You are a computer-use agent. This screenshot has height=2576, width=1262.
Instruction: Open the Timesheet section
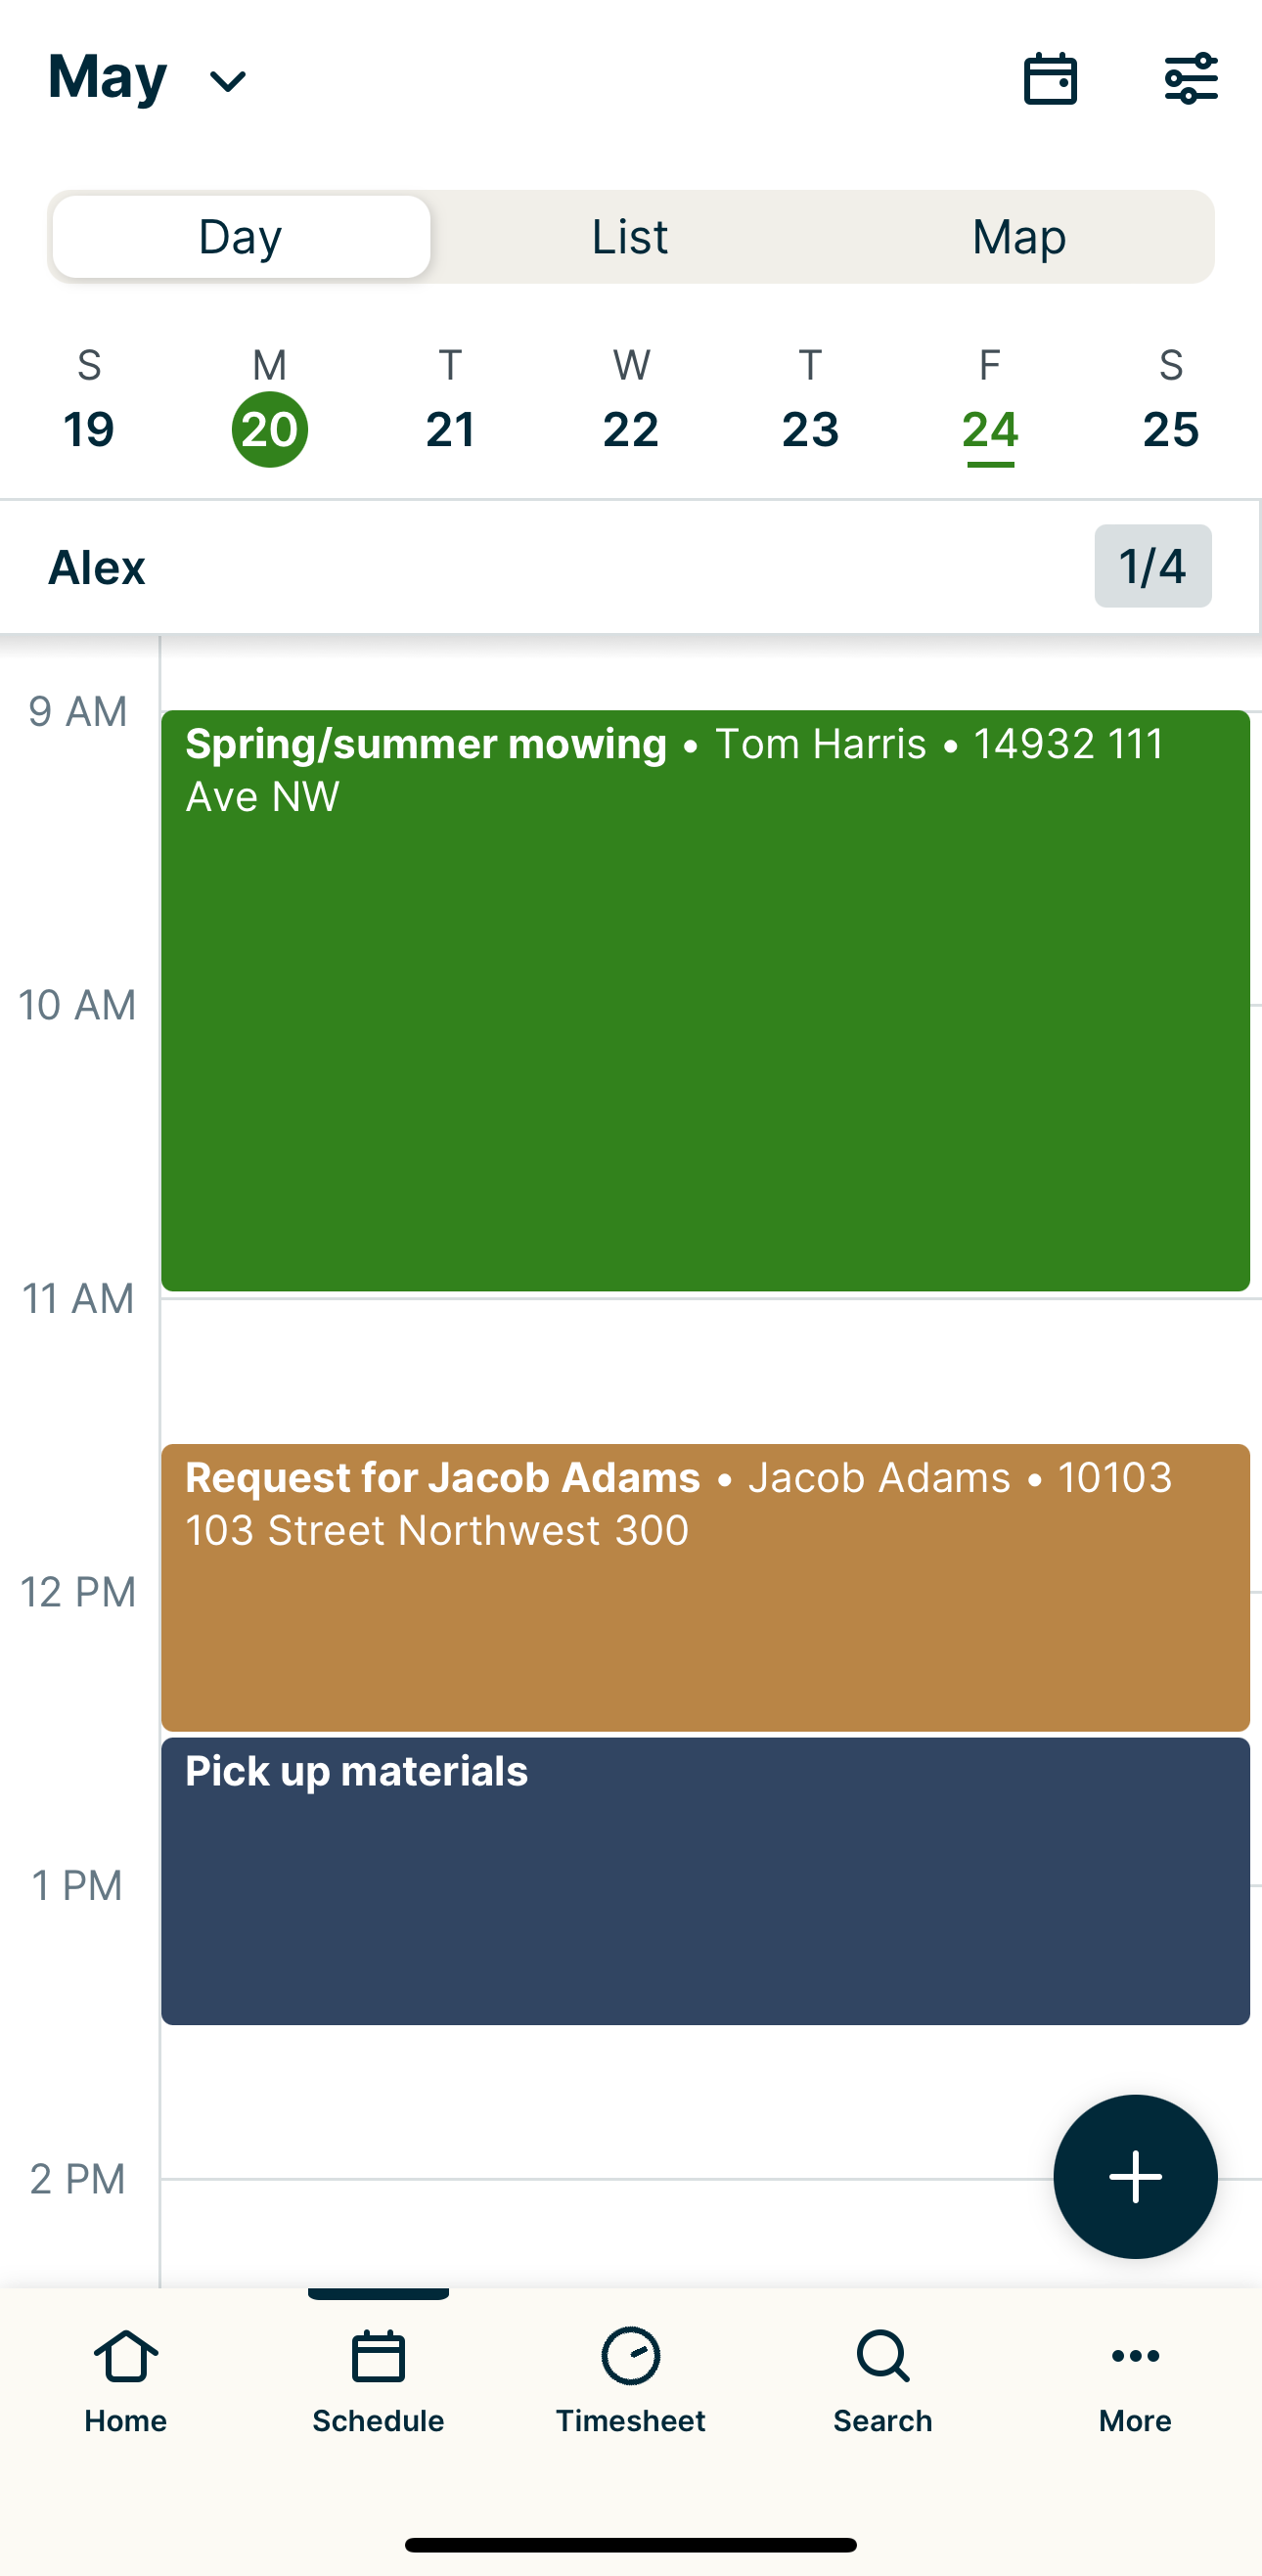(630, 2380)
